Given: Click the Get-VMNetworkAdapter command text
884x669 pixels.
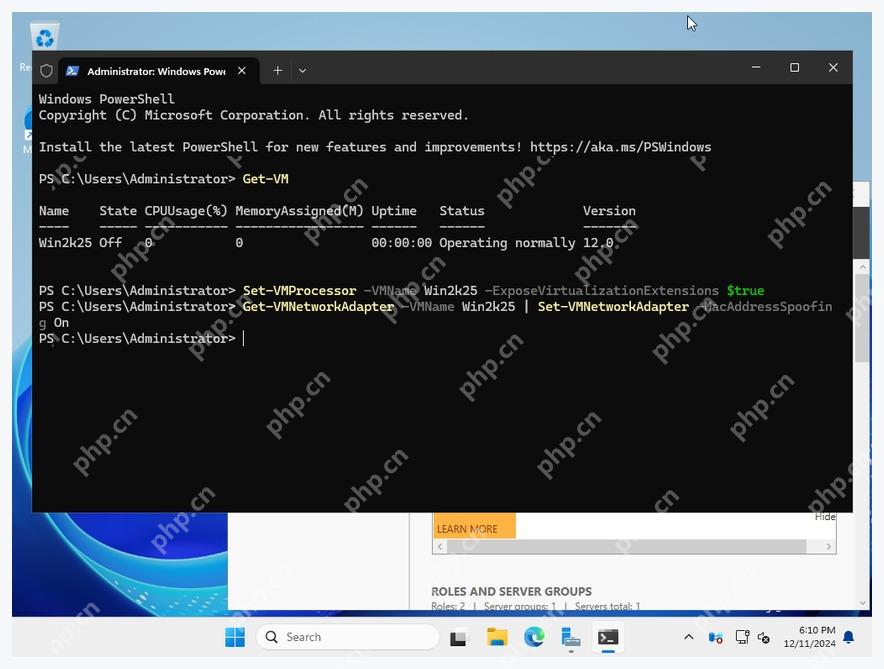Looking at the screenshot, I should [318, 307].
